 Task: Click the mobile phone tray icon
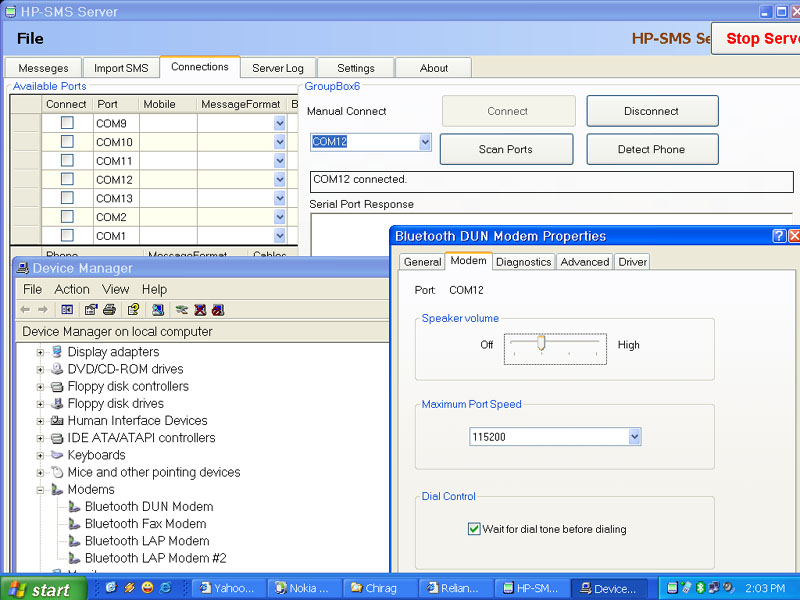point(687,588)
